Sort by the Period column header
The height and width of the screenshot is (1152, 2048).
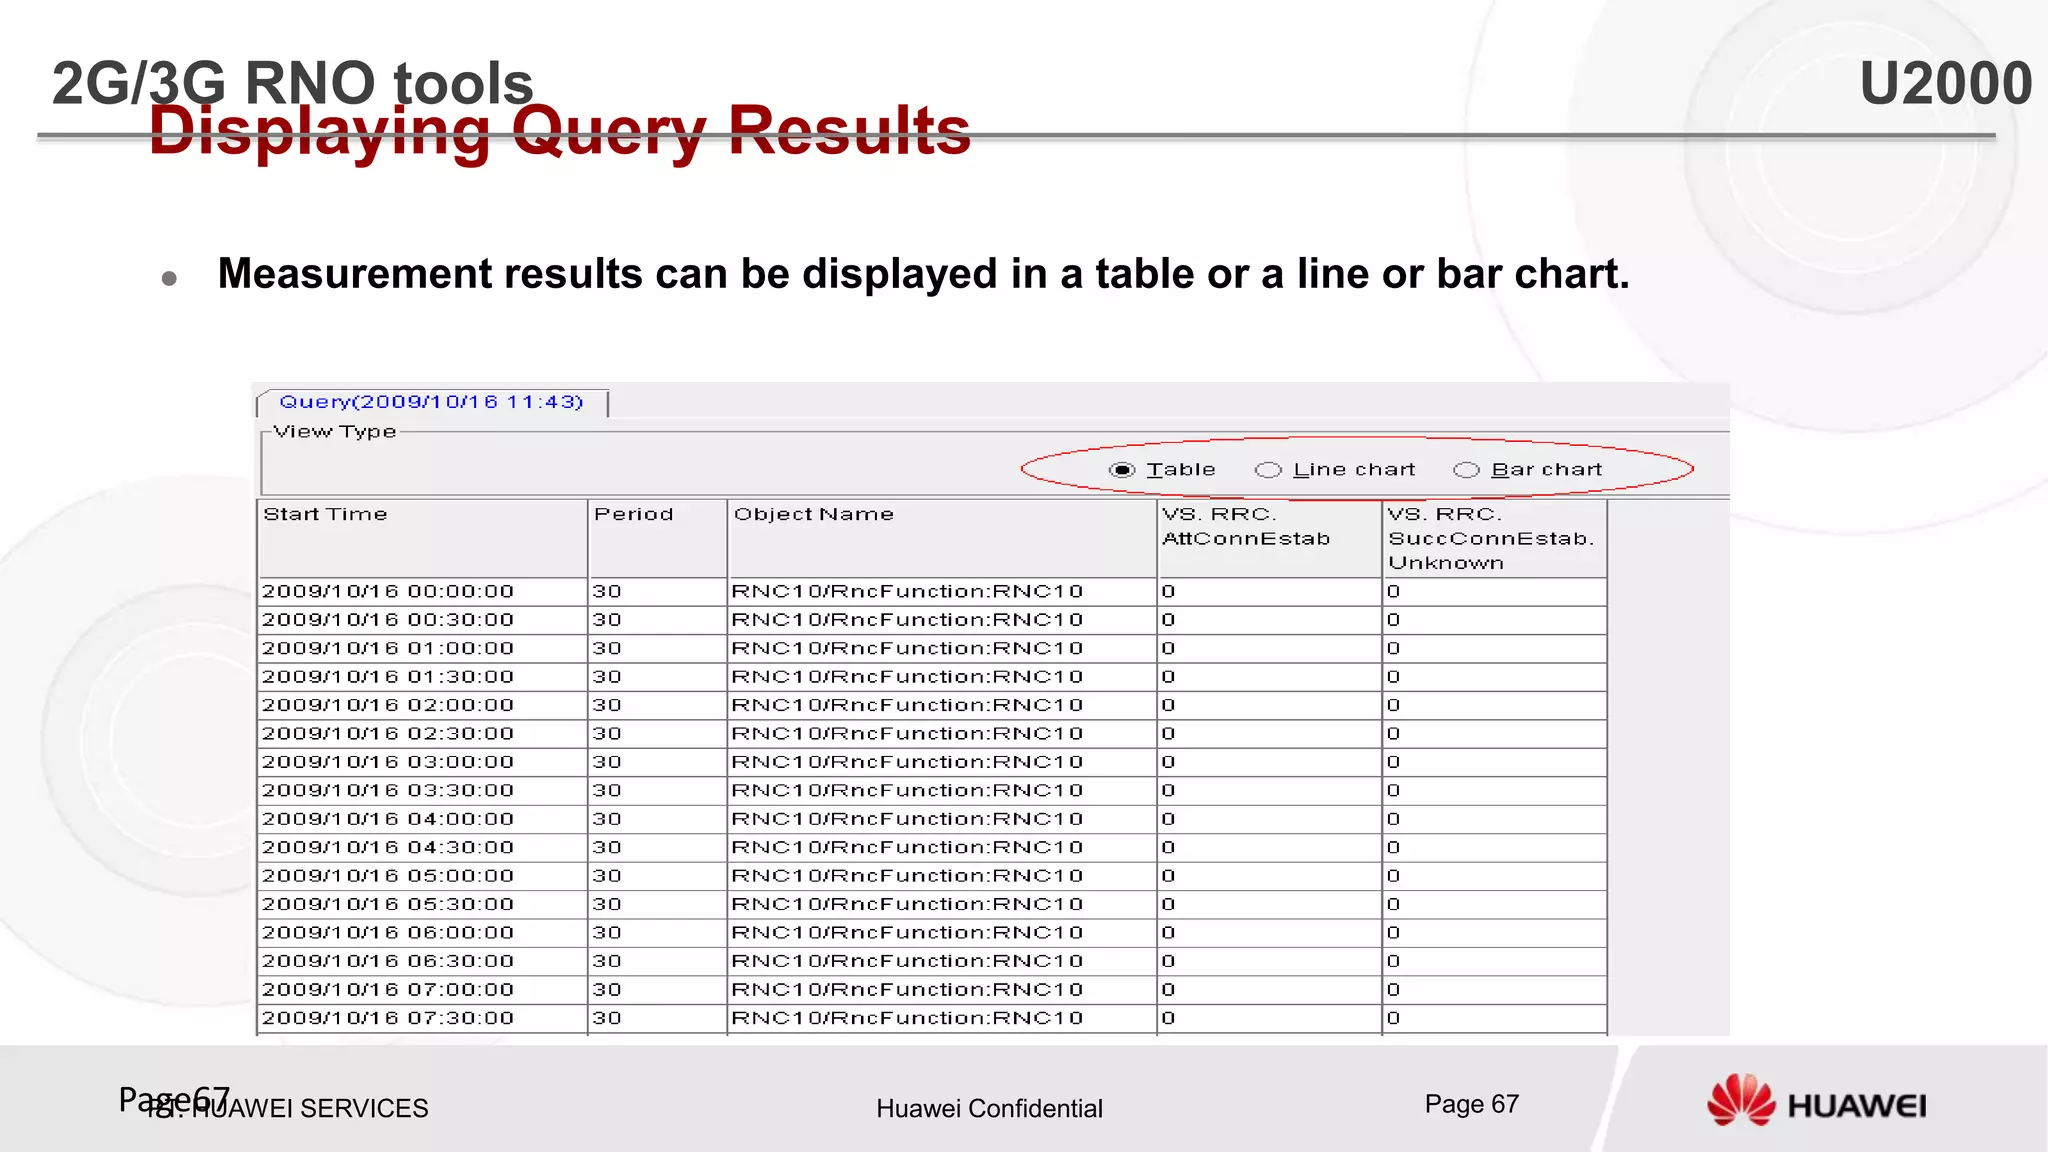click(657, 538)
